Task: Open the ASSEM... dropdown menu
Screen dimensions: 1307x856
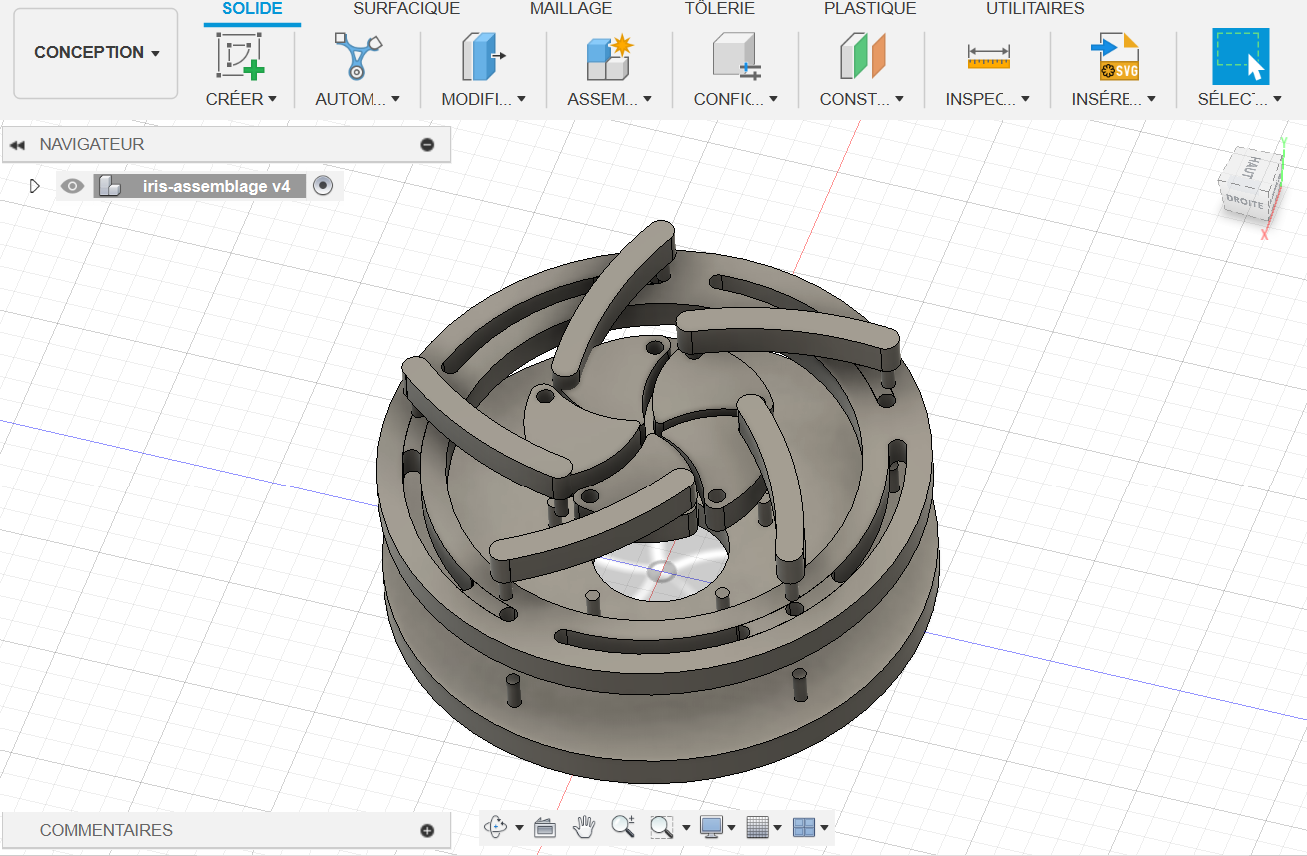Action: tap(609, 99)
